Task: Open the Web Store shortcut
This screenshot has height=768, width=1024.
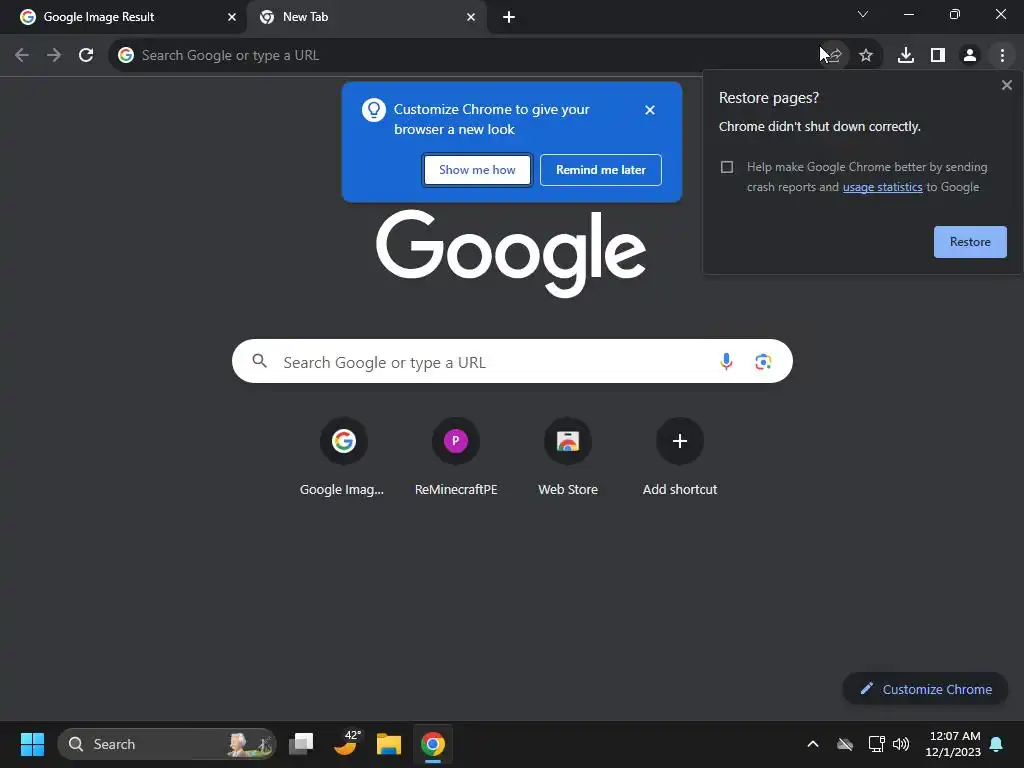Action: (568, 457)
